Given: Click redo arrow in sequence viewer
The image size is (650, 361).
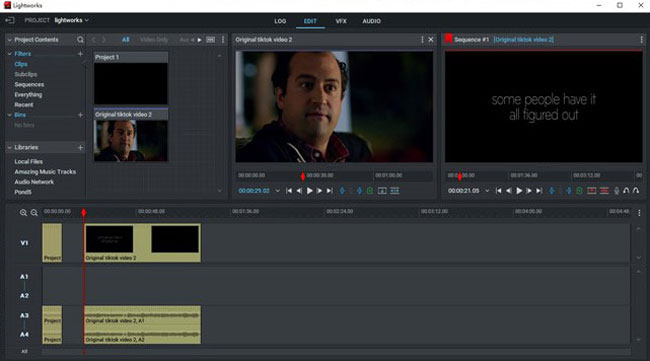Looking at the screenshot, I should [x=636, y=191].
